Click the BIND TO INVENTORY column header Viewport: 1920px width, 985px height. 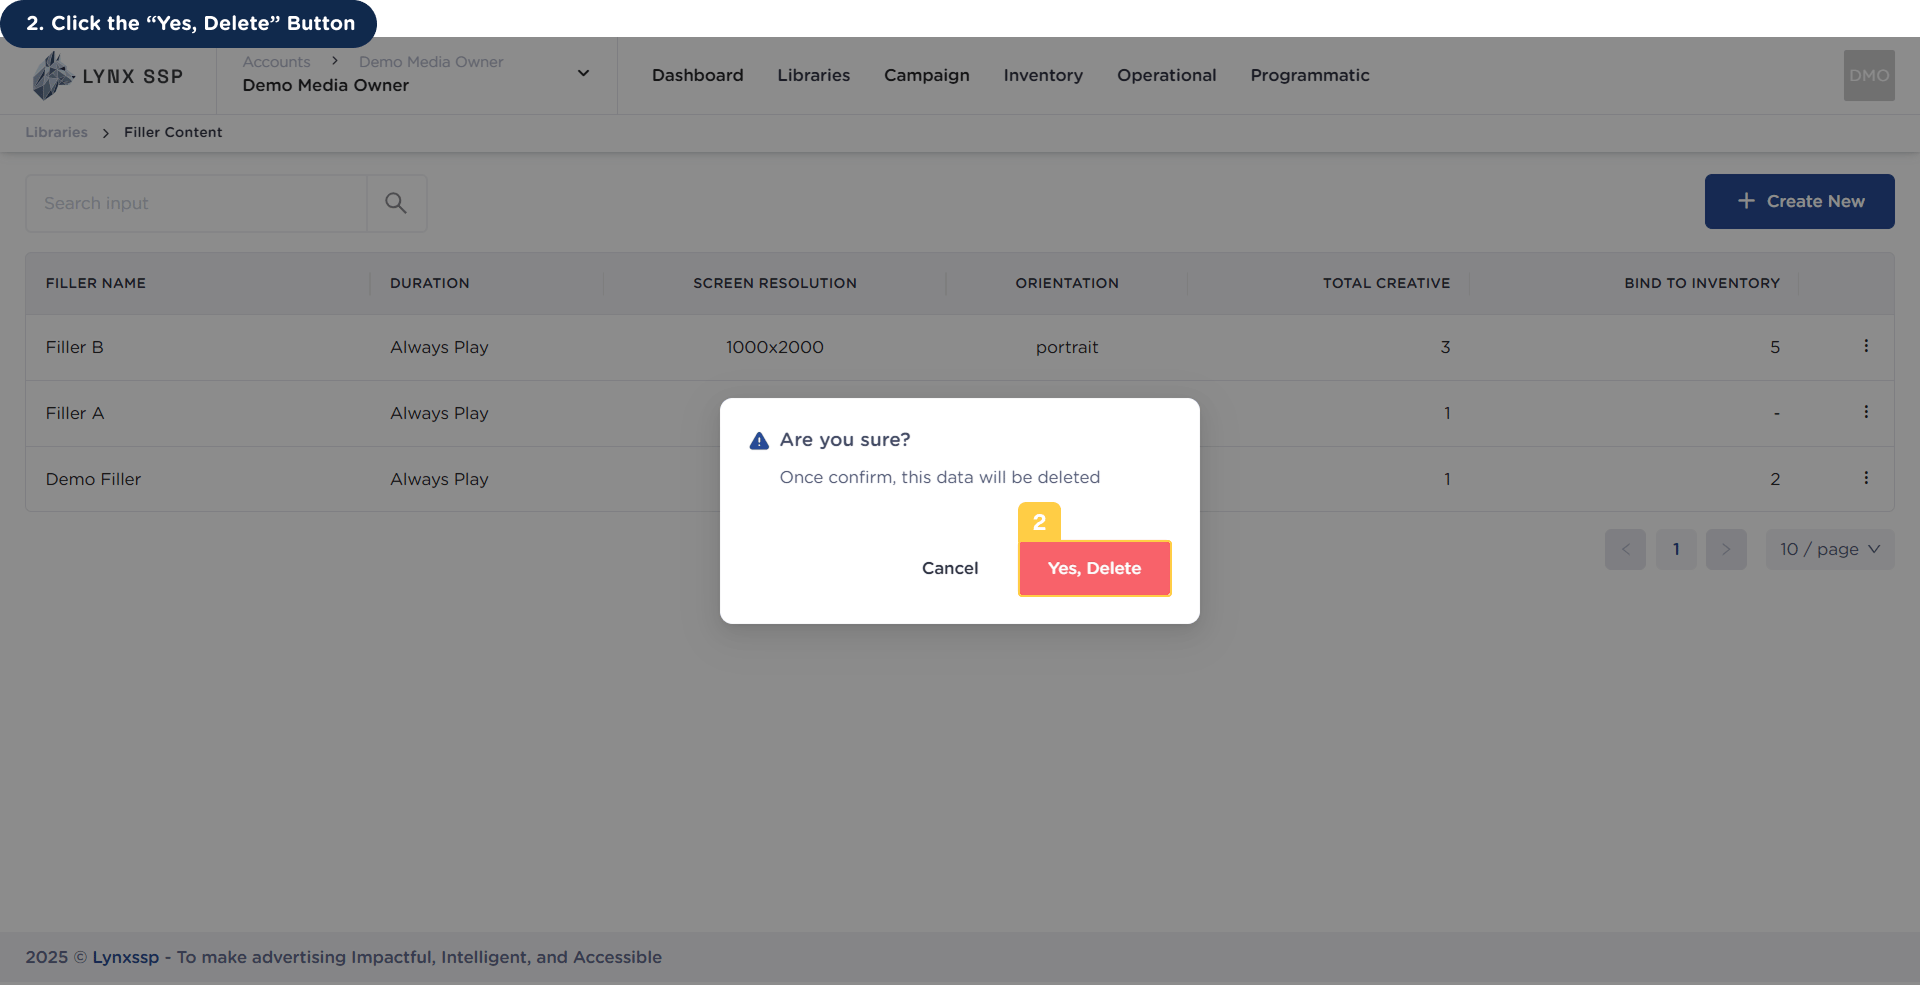coord(1702,283)
